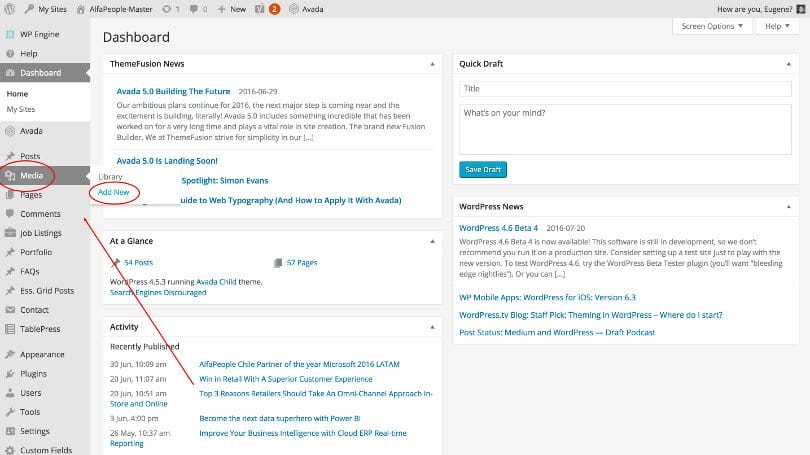Expand the Screen Options dropdown
This screenshot has height=455, width=810.
click(712, 26)
